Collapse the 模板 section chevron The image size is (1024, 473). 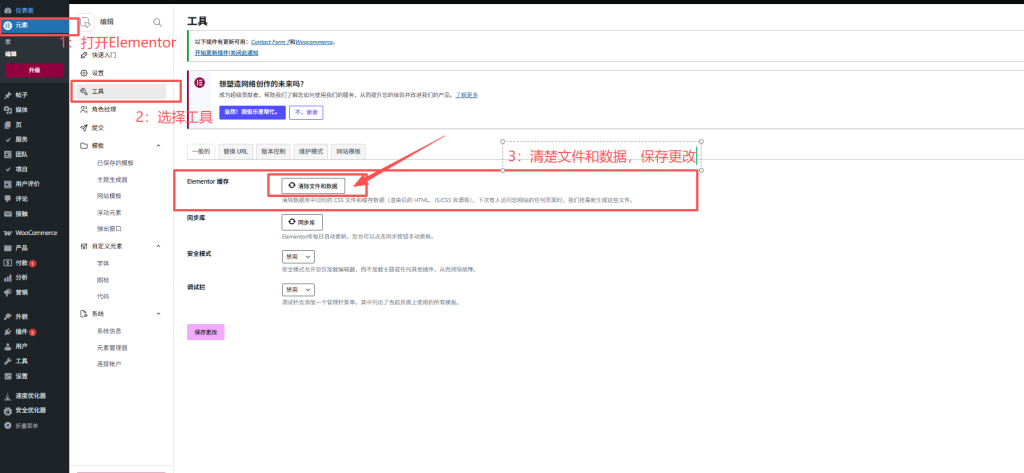(x=158, y=145)
